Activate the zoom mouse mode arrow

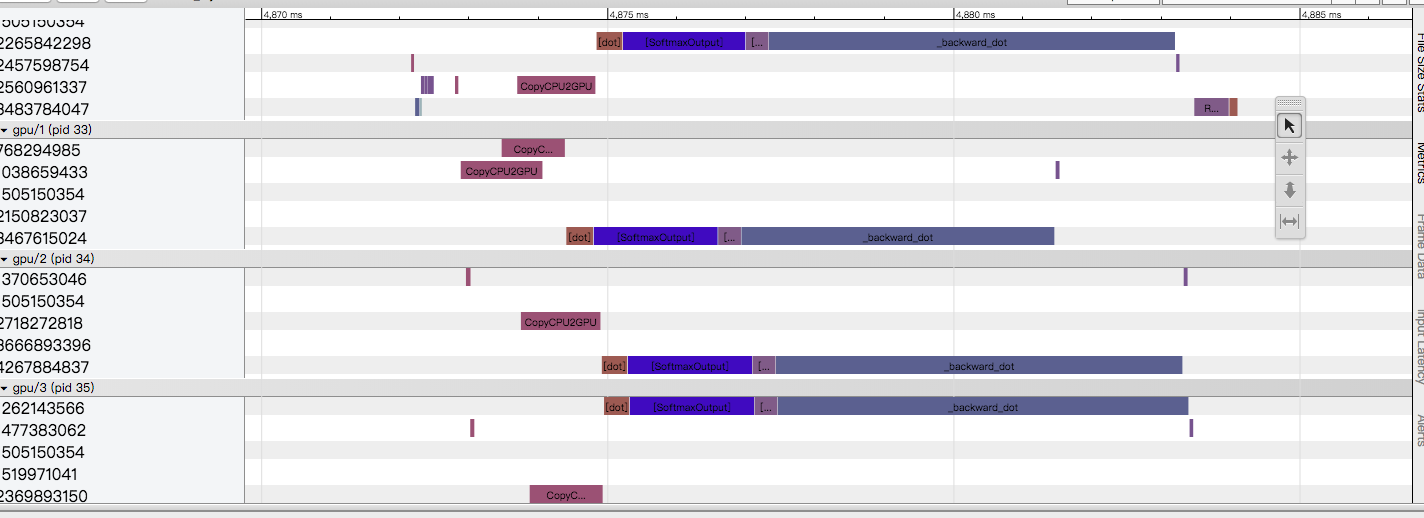point(1290,189)
